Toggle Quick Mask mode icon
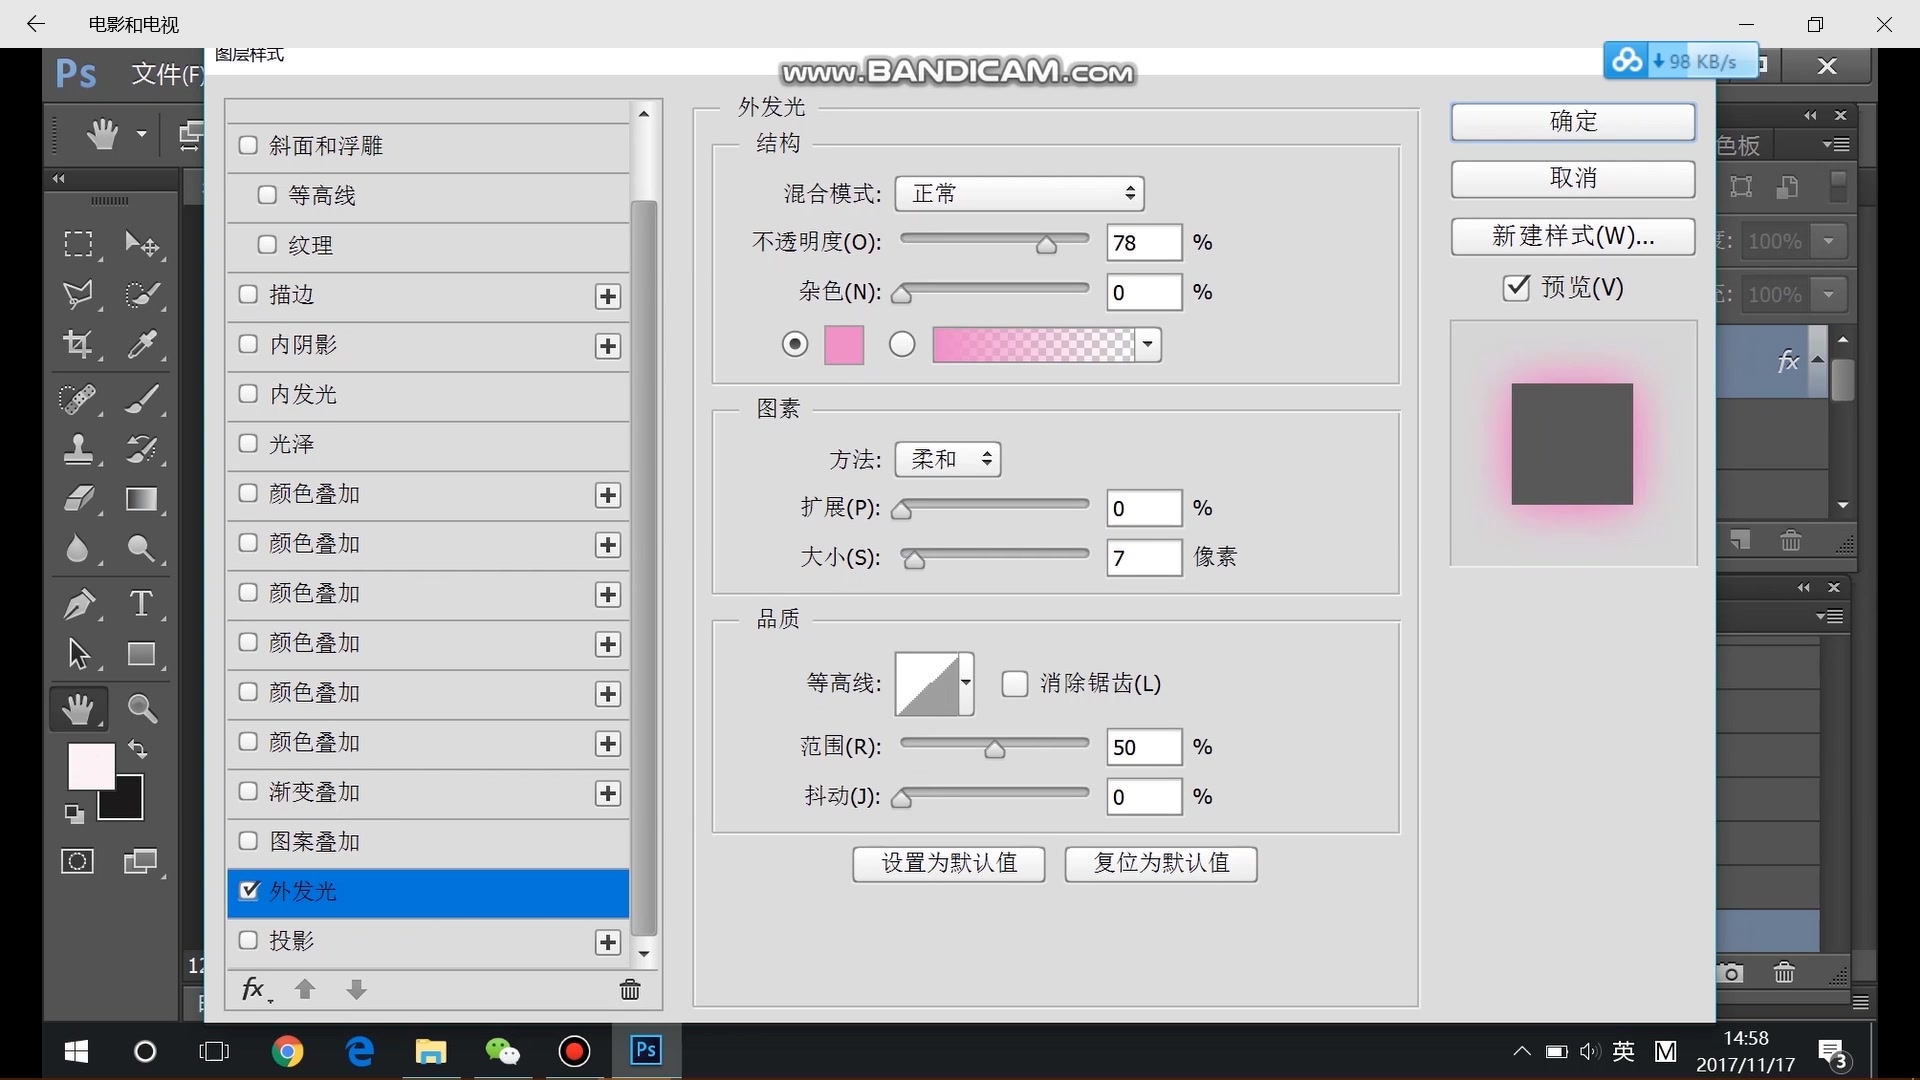 (78, 861)
